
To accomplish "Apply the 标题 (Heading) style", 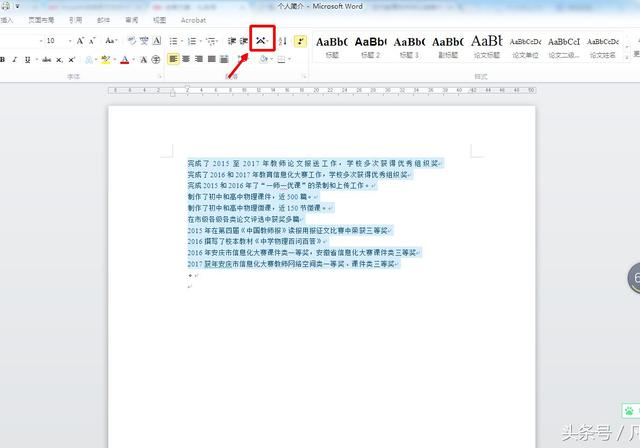I will pos(332,47).
